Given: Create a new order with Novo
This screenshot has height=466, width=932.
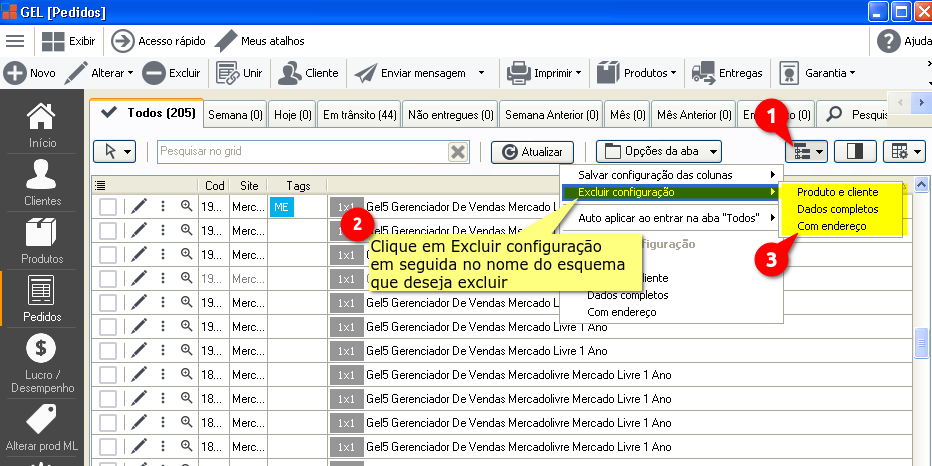Looking at the screenshot, I should point(30,73).
